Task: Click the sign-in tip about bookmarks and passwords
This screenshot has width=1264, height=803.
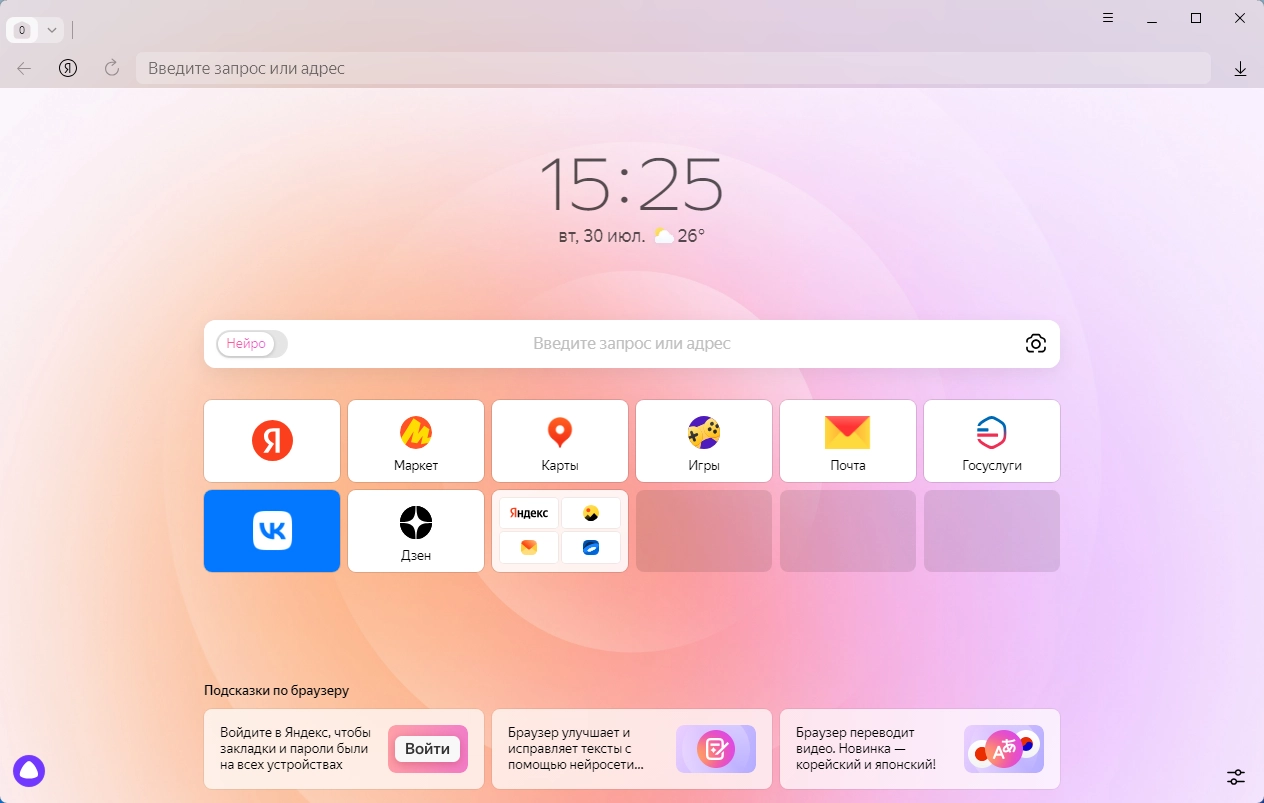Action: pos(344,749)
